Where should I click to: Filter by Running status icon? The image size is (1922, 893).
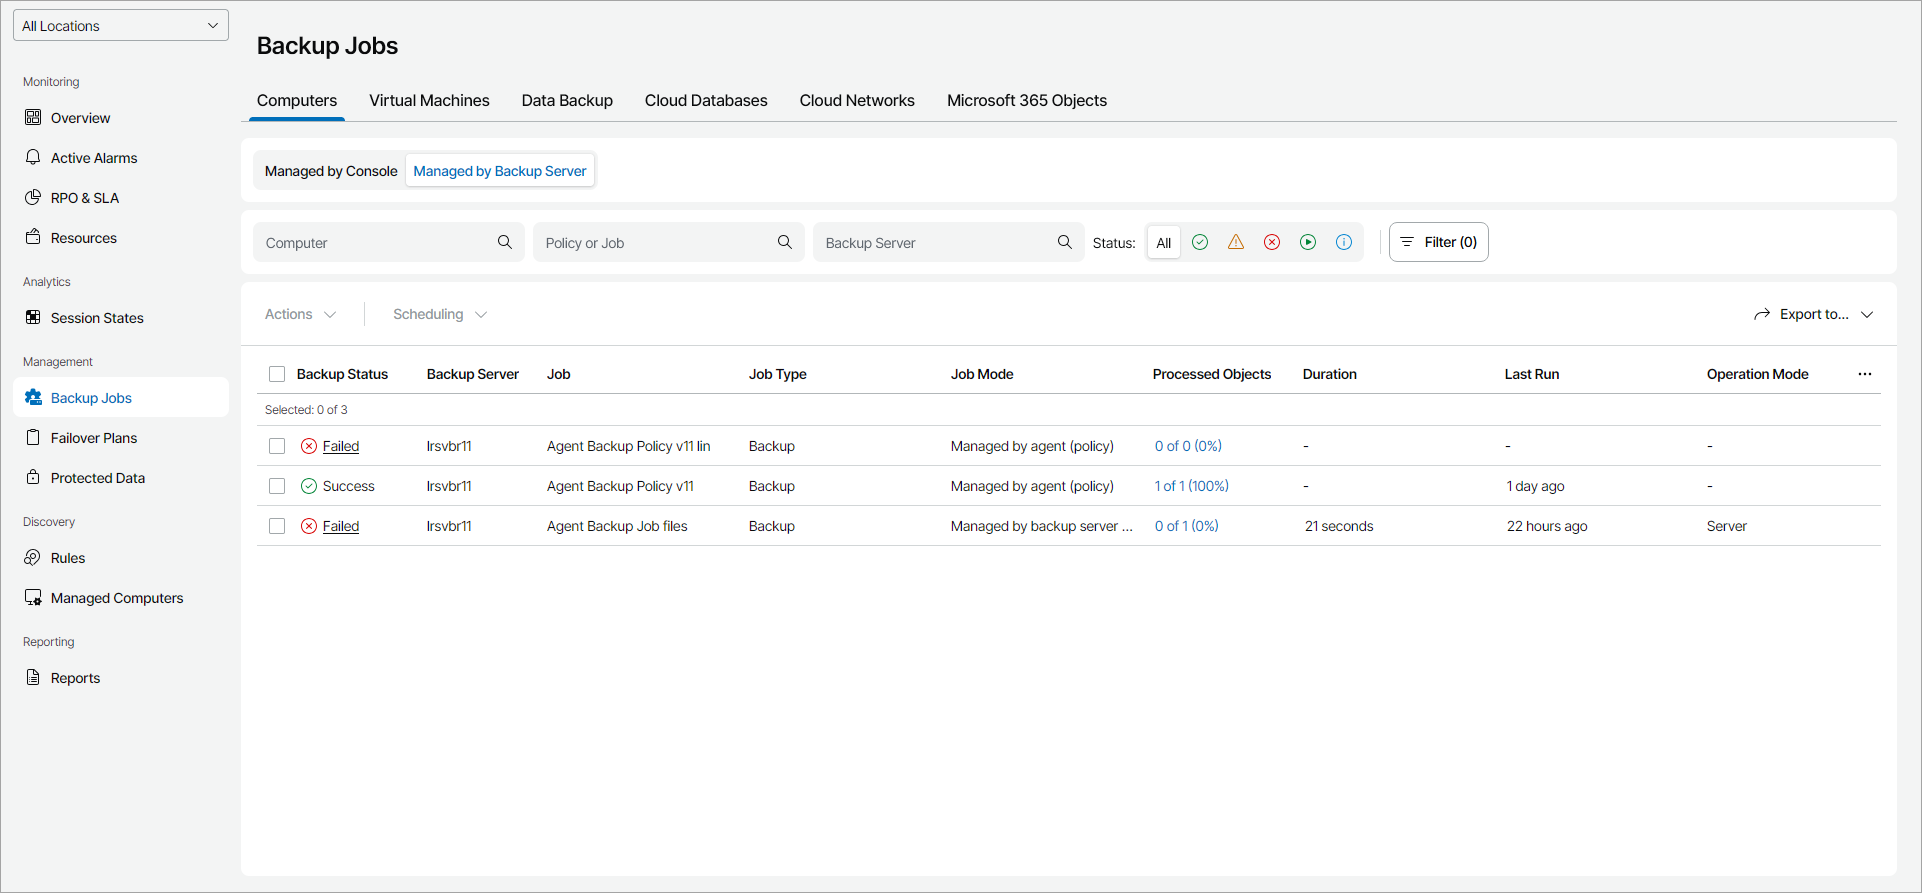tap(1308, 242)
